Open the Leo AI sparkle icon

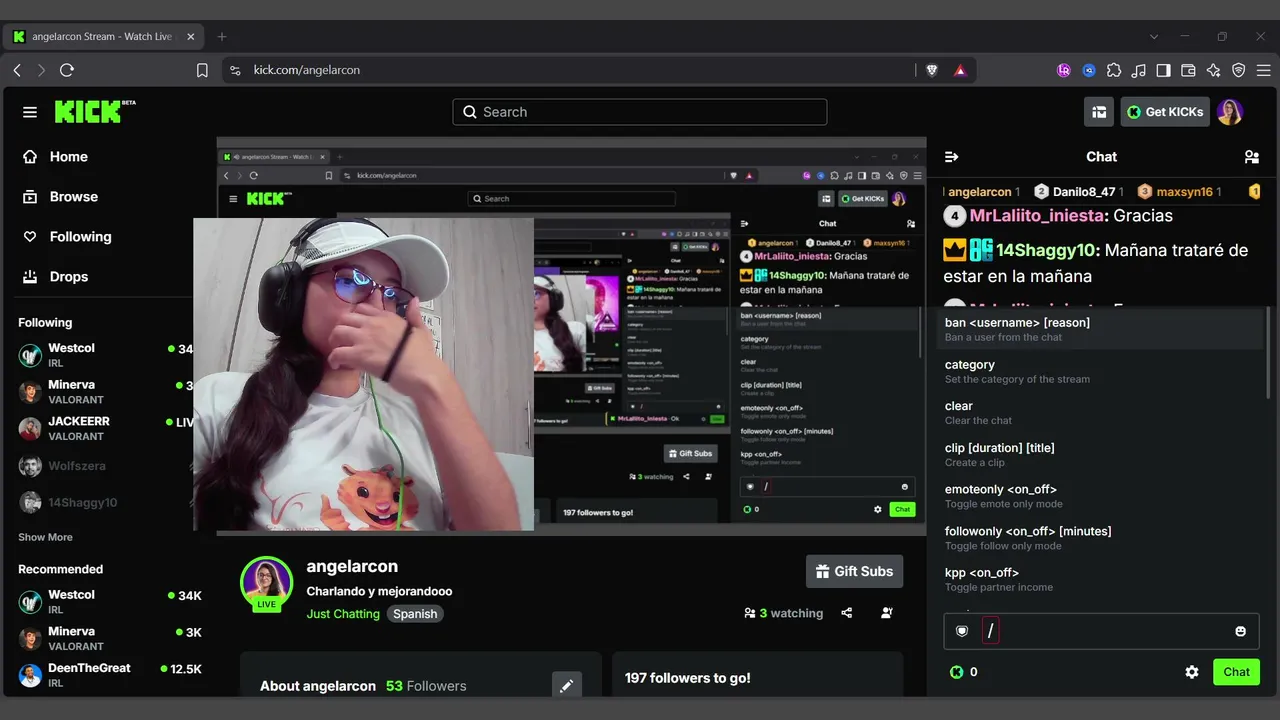click(1214, 70)
